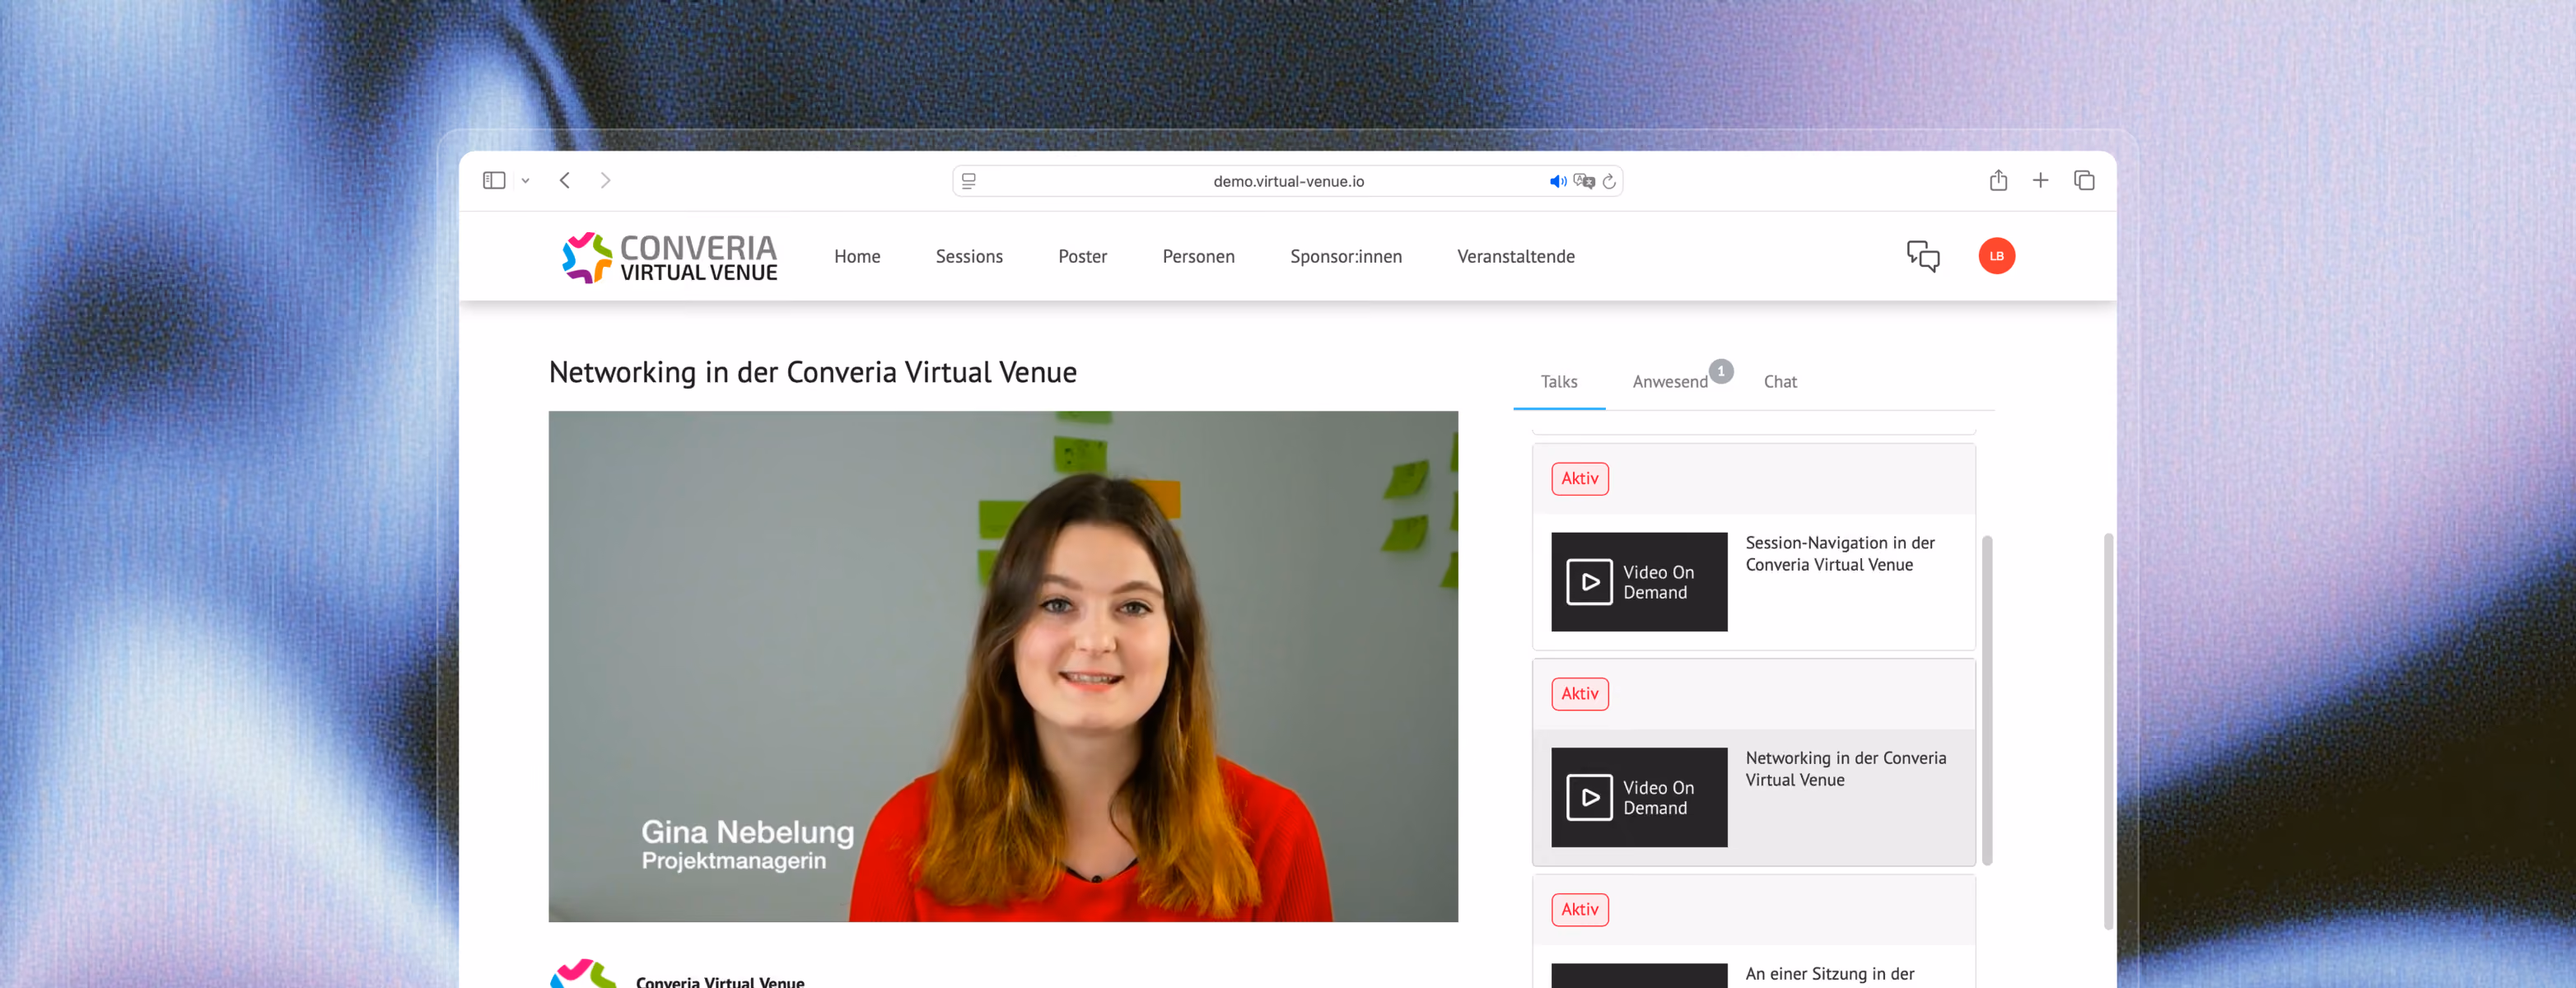Reload the current page
Screen dimensions: 2576x988
[x=1609, y=181]
